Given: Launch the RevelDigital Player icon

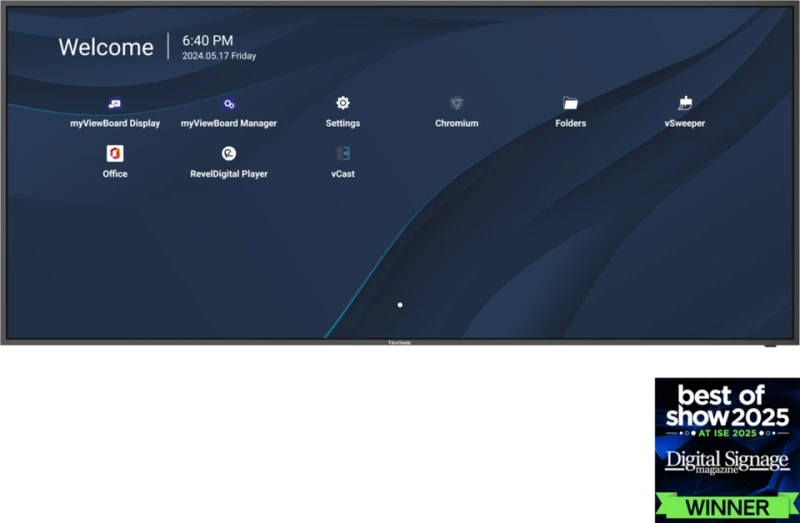Looking at the screenshot, I should [229, 154].
